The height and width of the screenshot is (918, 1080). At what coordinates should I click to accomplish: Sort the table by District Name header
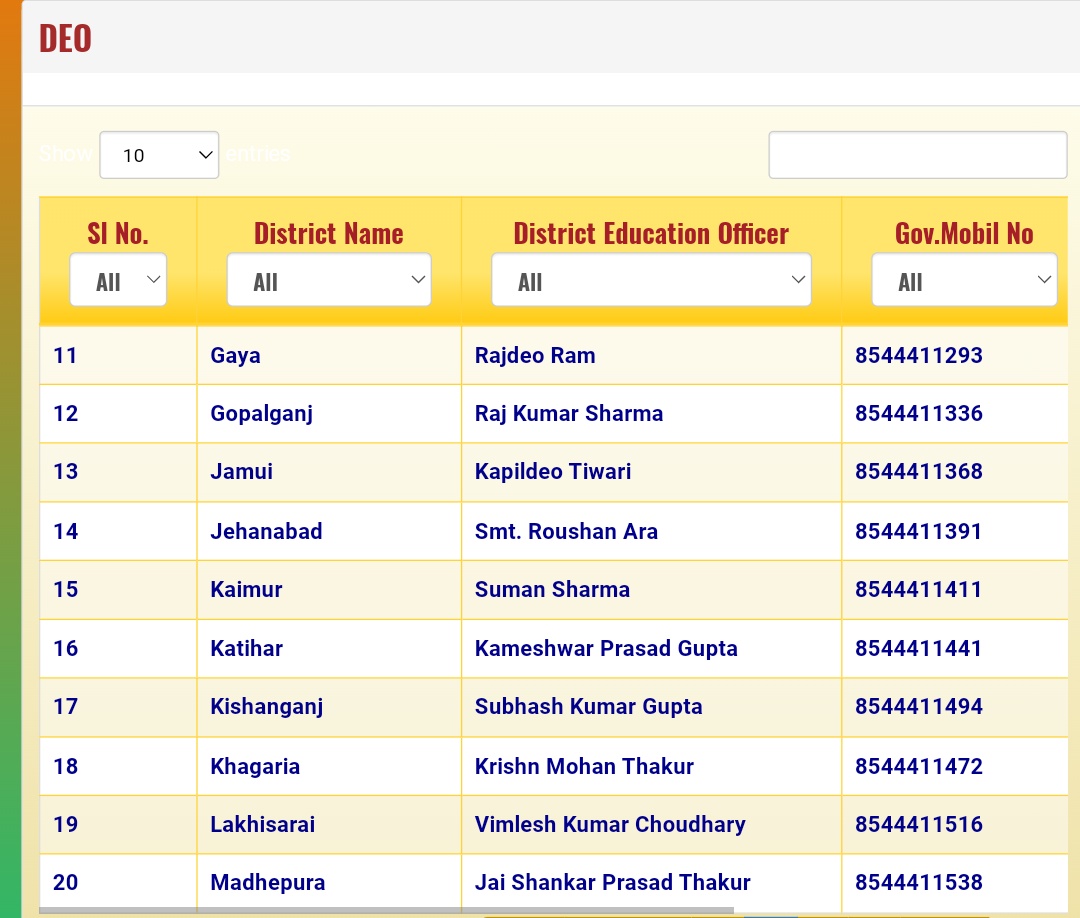(329, 232)
